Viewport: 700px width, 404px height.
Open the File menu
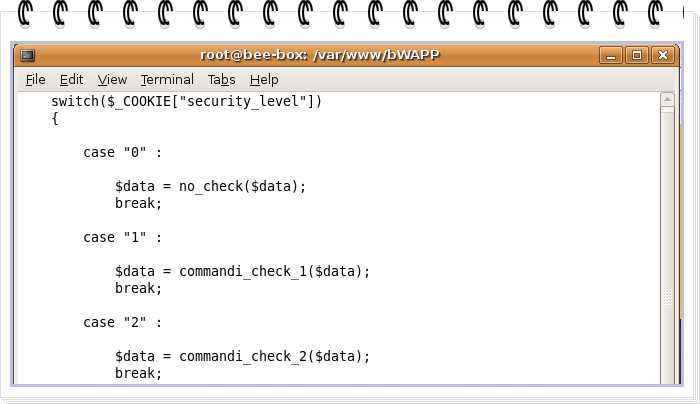pos(35,79)
